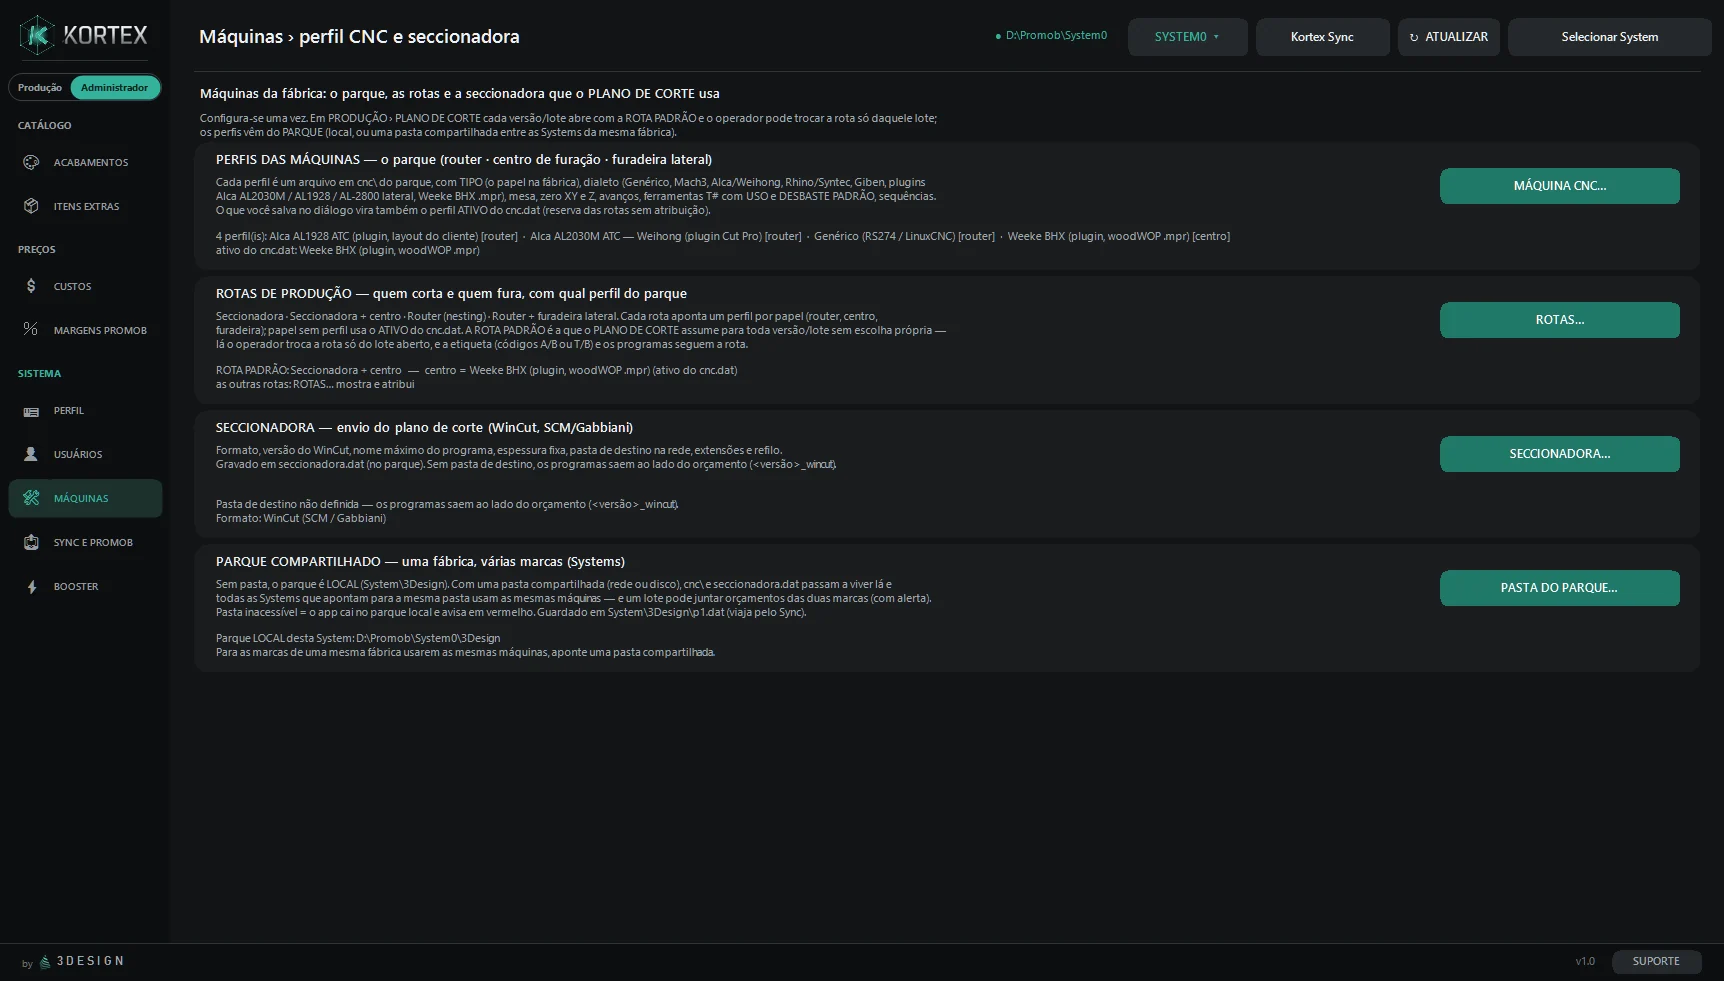Open SUPORTE in the footer
Screen dimensions: 1724x981
click(1656, 961)
